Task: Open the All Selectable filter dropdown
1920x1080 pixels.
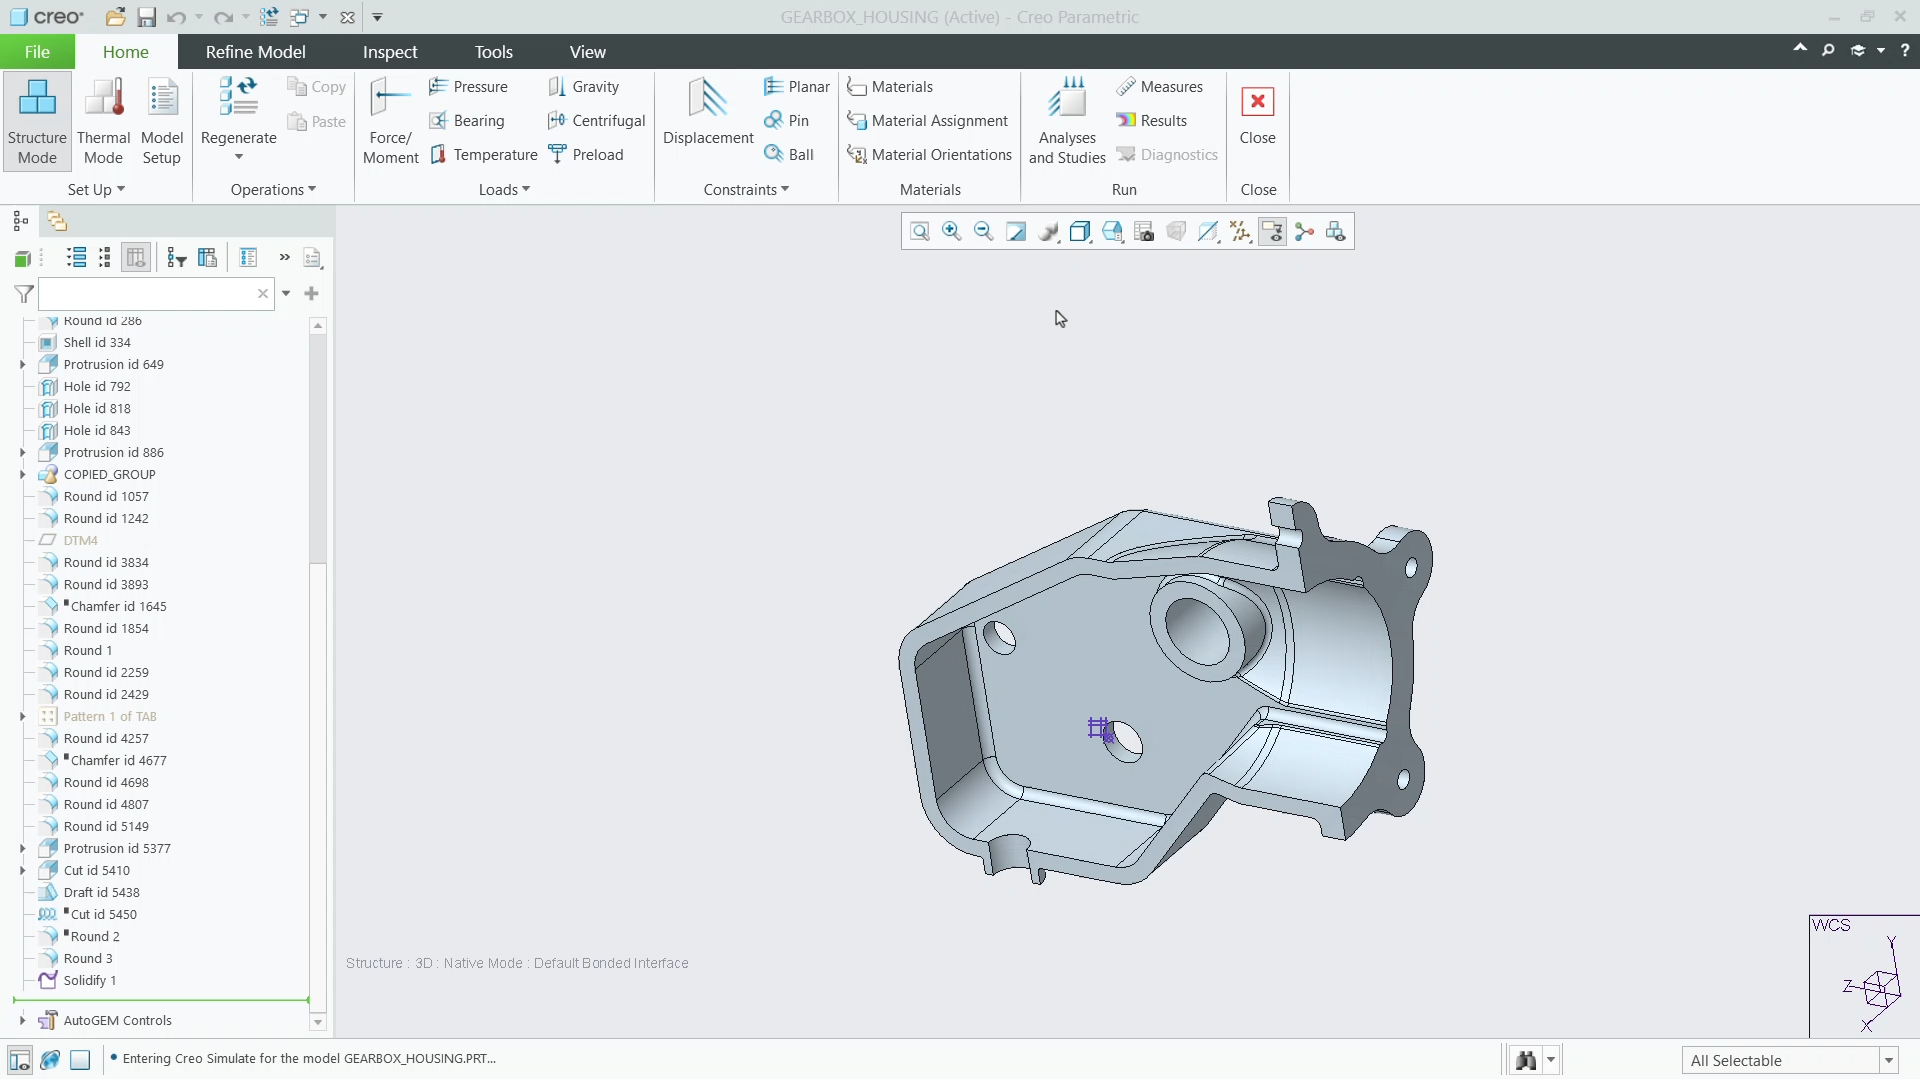Action: [x=1889, y=1061]
